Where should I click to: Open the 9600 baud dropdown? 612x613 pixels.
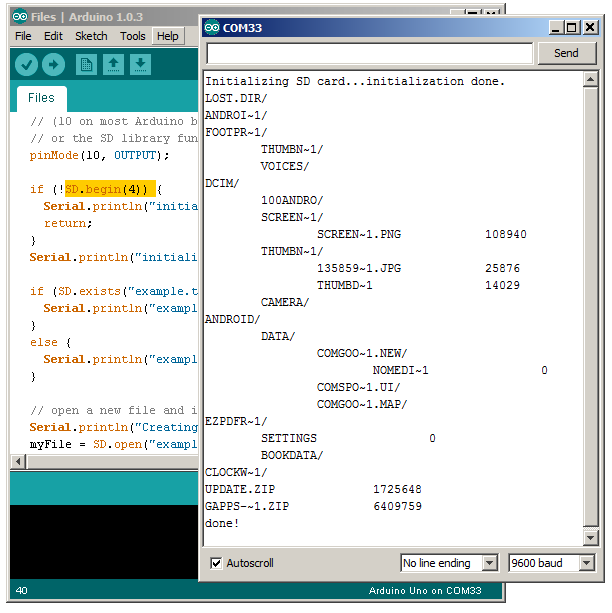[551, 563]
